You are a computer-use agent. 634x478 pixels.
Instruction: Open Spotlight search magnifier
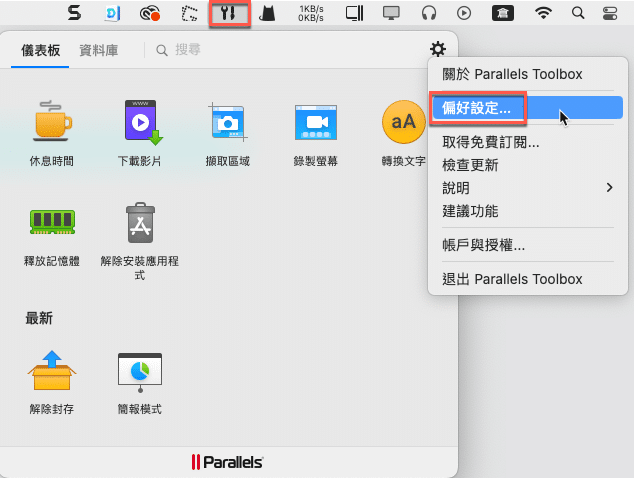(578, 13)
